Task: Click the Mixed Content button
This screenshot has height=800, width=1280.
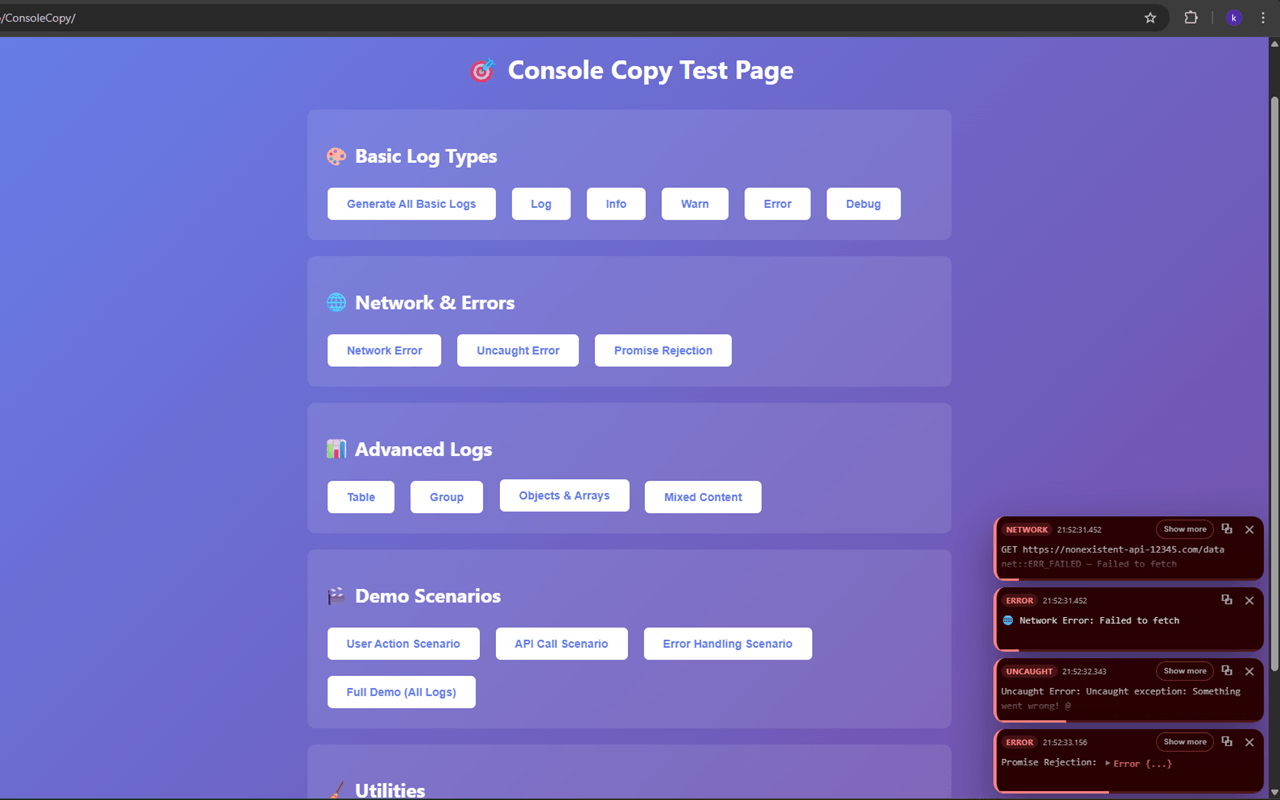Action: tap(703, 497)
